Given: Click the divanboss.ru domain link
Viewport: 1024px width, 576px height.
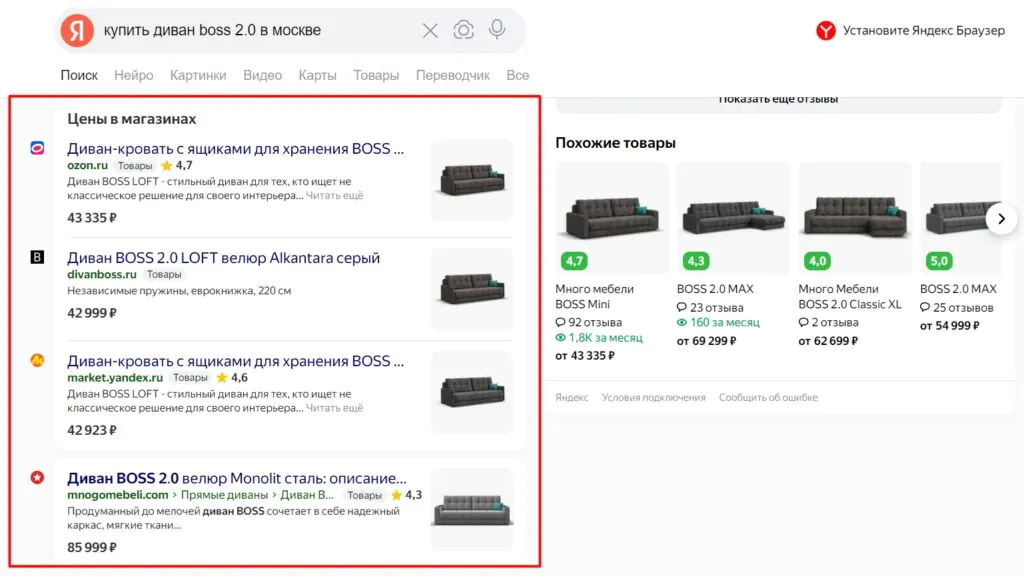Looking at the screenshot, I should [102, 274].
